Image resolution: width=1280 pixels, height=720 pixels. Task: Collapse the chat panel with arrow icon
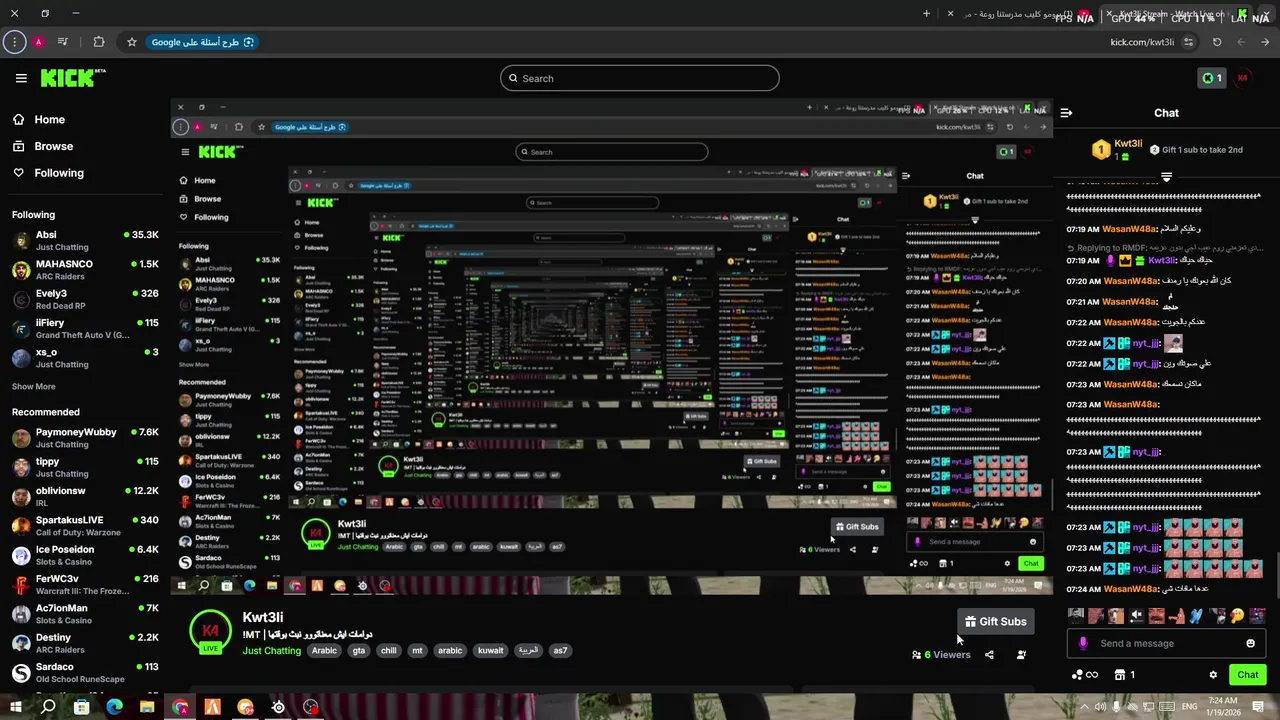[1066, 113]
